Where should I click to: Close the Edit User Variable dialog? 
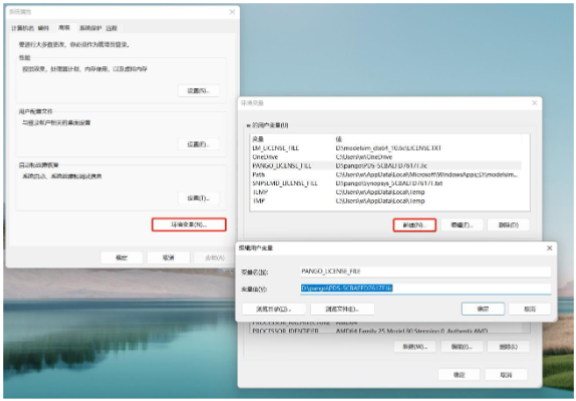pos(550,248)
